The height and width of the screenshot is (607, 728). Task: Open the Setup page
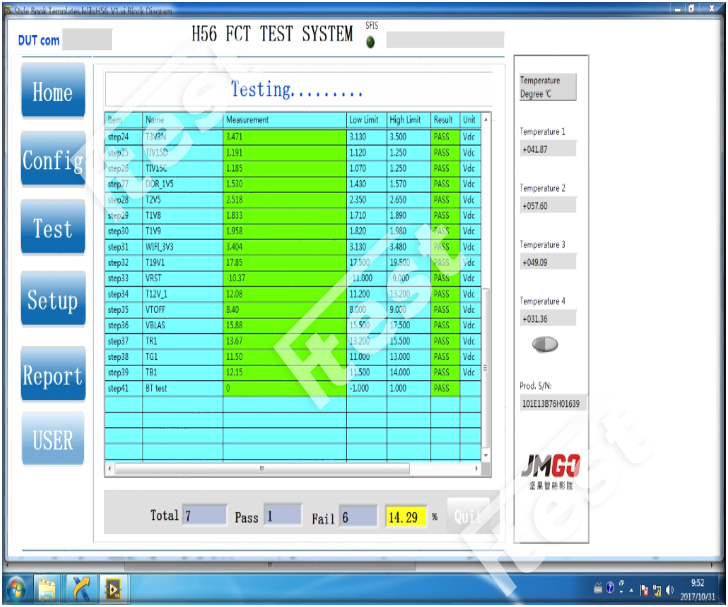point(52,300)
